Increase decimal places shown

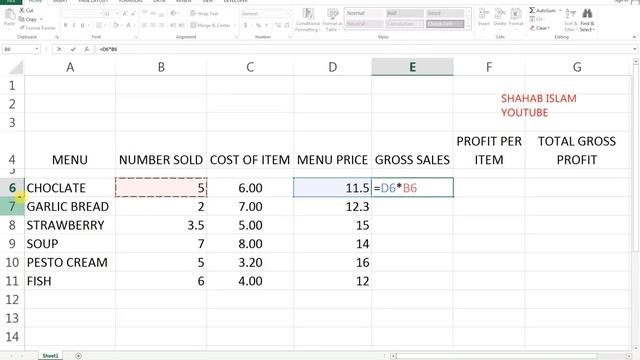click(x=278, y=25)
